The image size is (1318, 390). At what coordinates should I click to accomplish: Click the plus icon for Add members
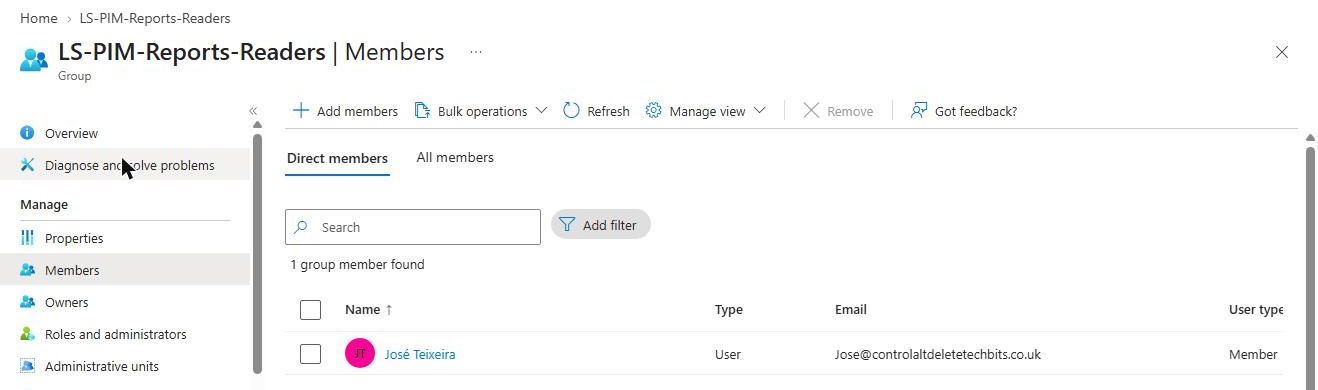pyautogui.click(x=300, y=111)
